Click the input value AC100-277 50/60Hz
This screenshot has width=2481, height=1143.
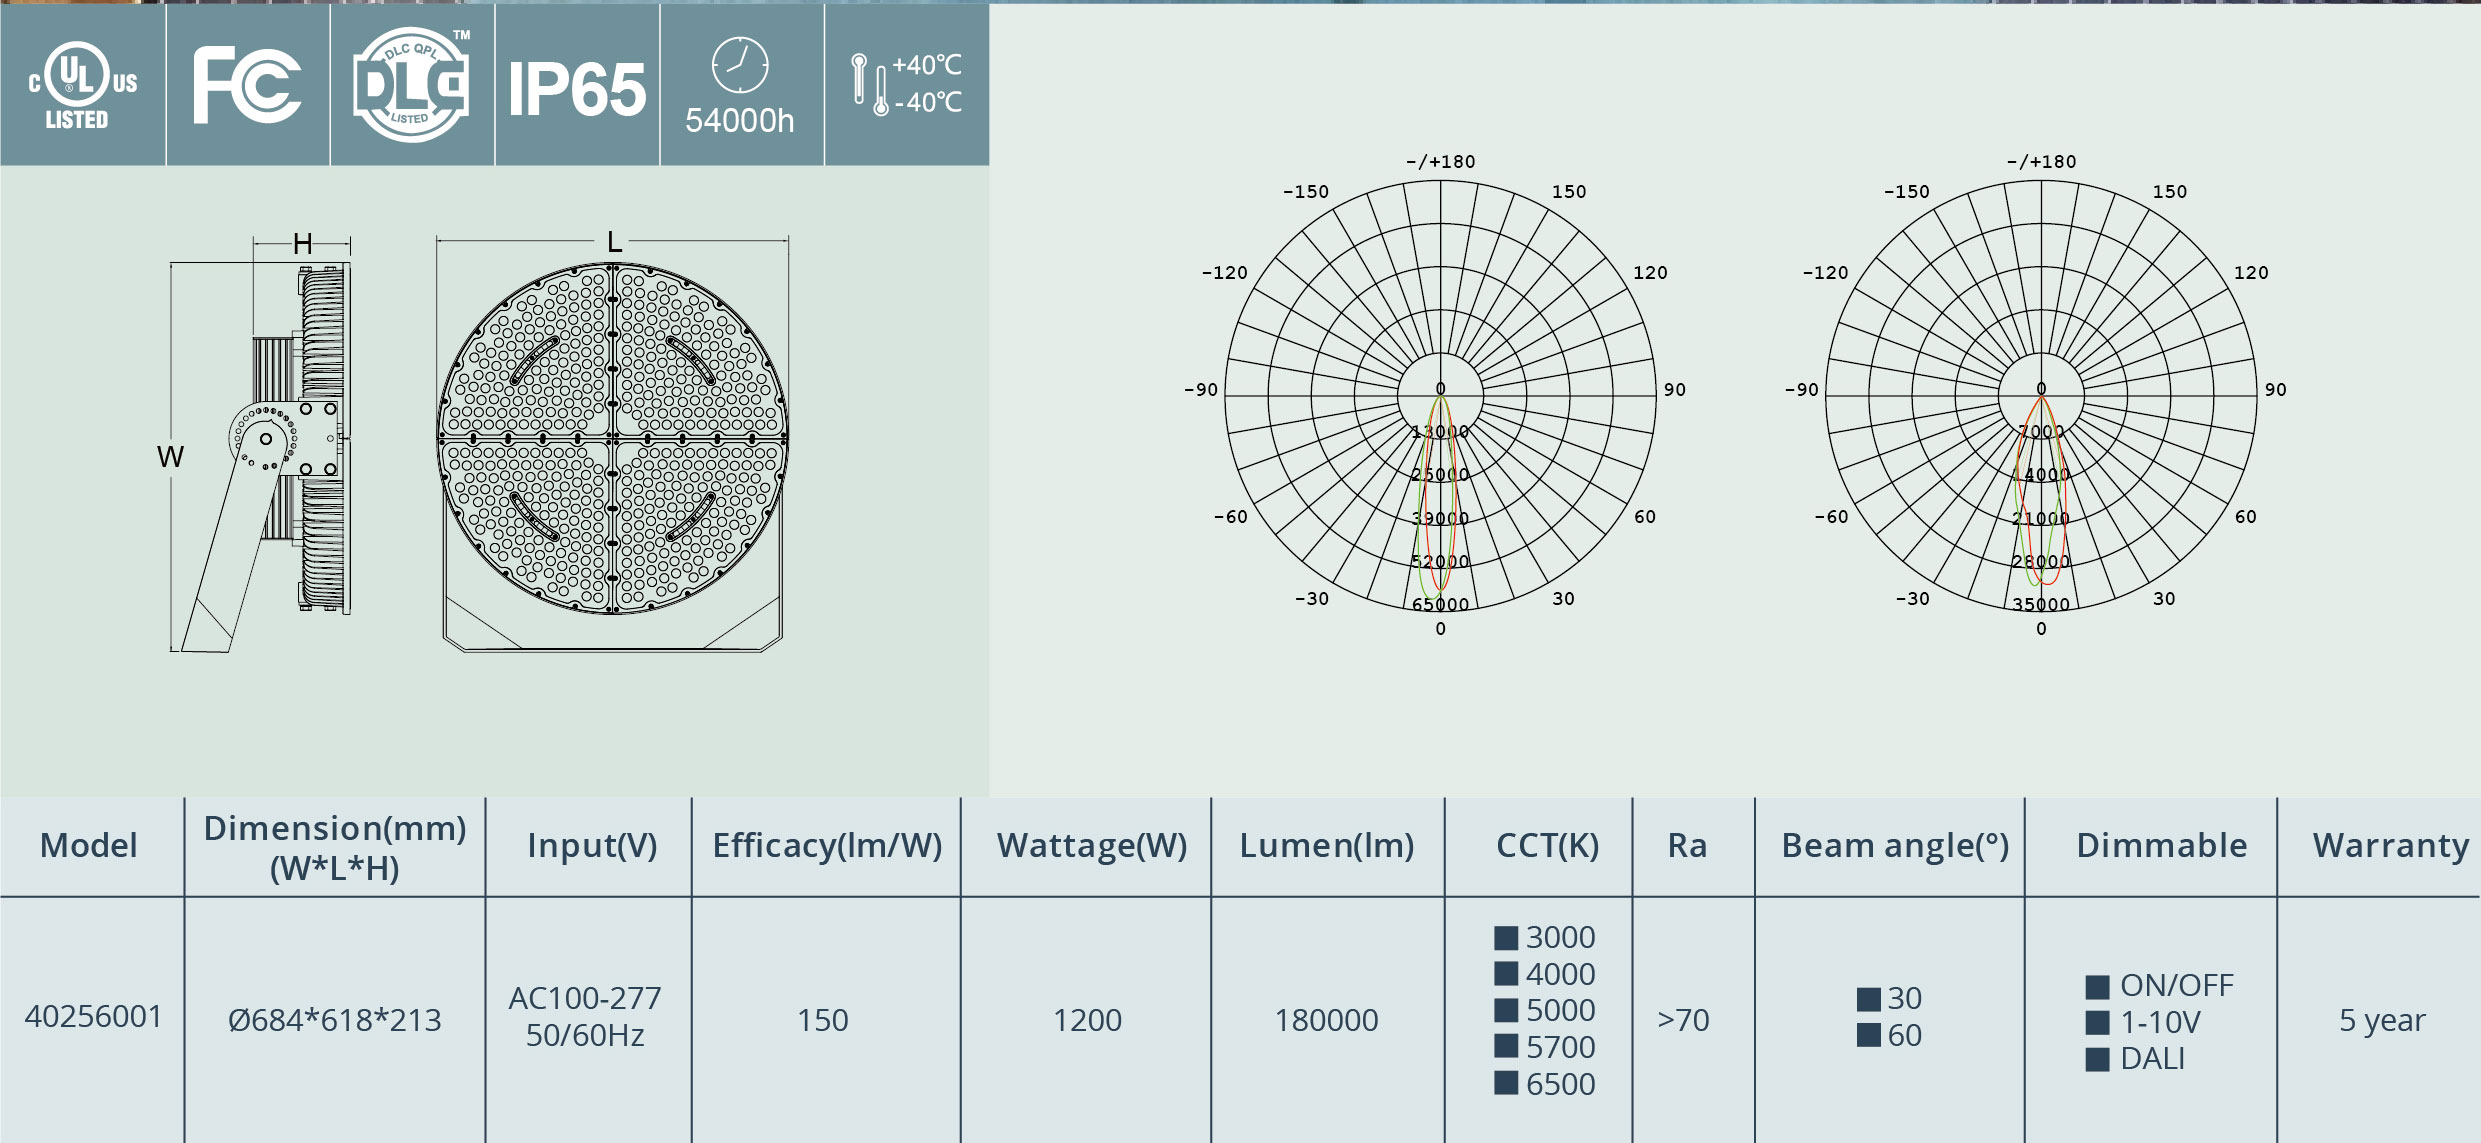pos(585,1017)
